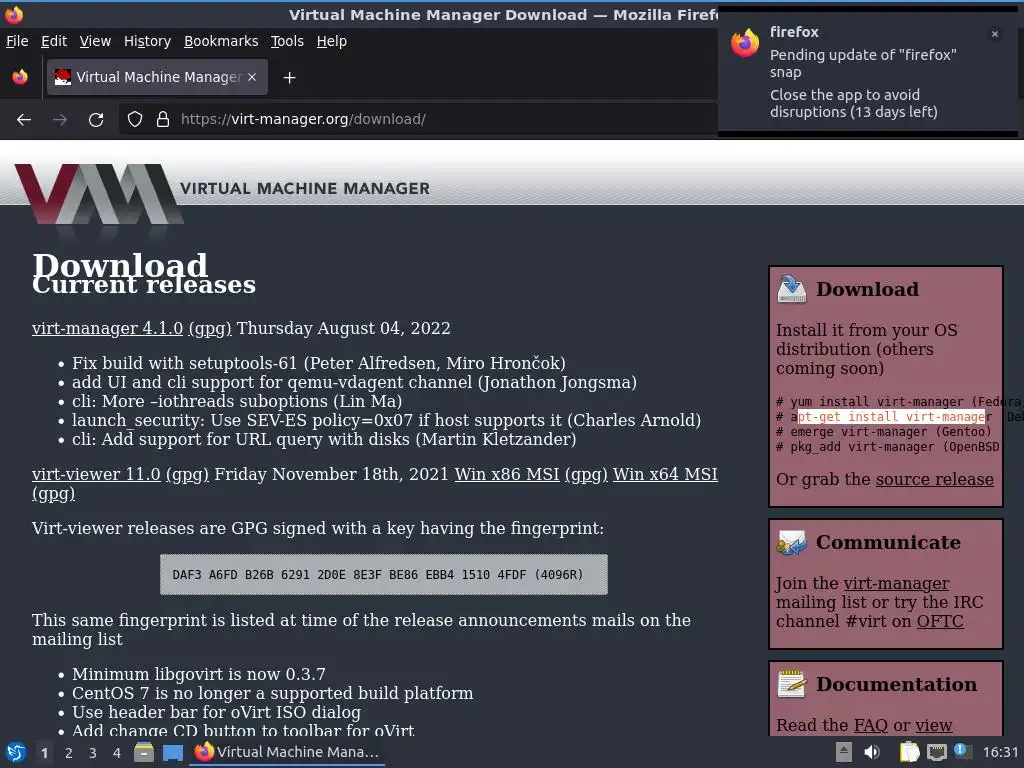
Task: Open the file manager icon in taskbar
Action: [144, 752]
